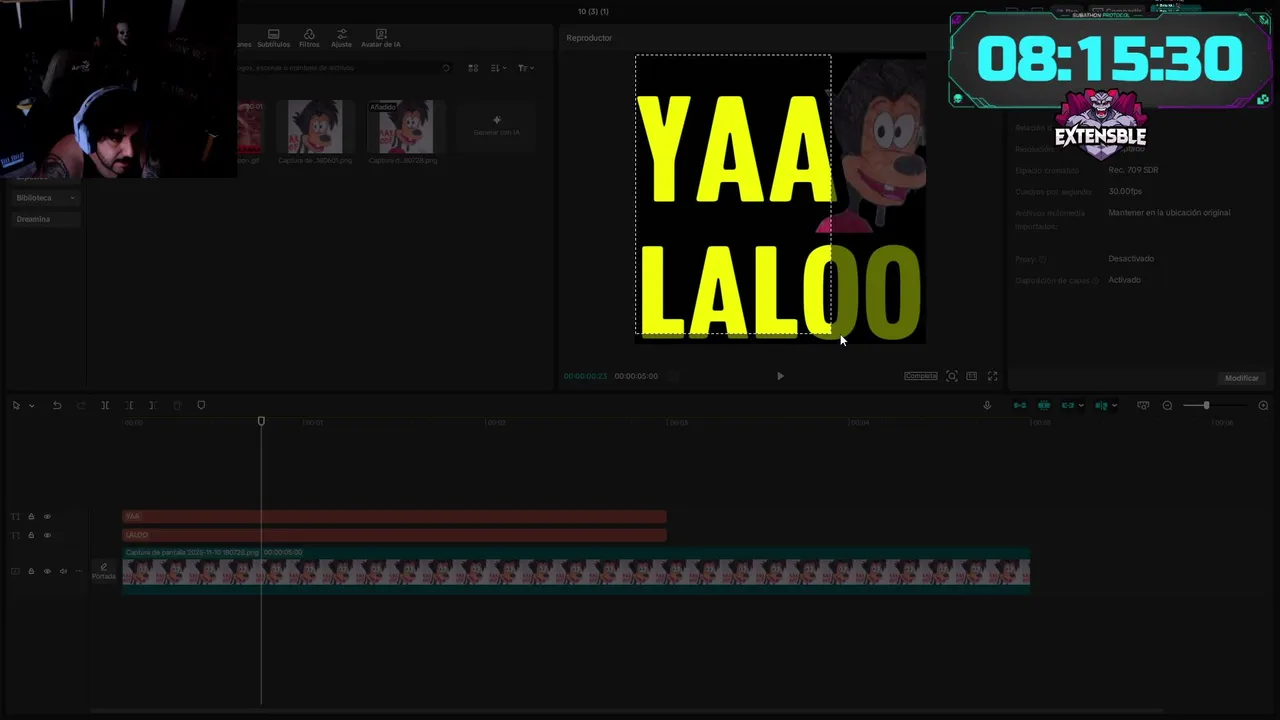
Task: Split the clip at the playhead
Action: 105,405
